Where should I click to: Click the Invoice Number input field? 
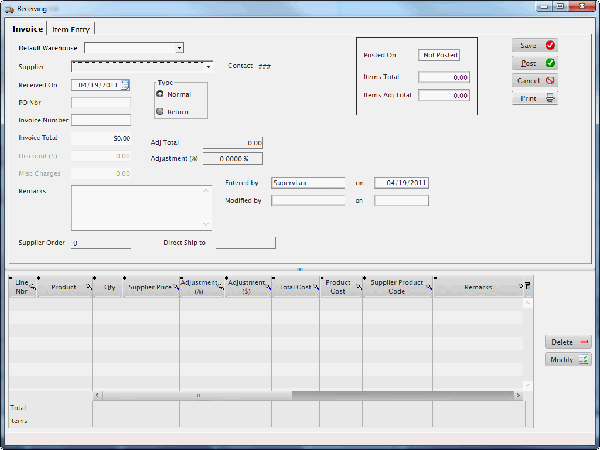pyautogui.click(x=101, y=120)
